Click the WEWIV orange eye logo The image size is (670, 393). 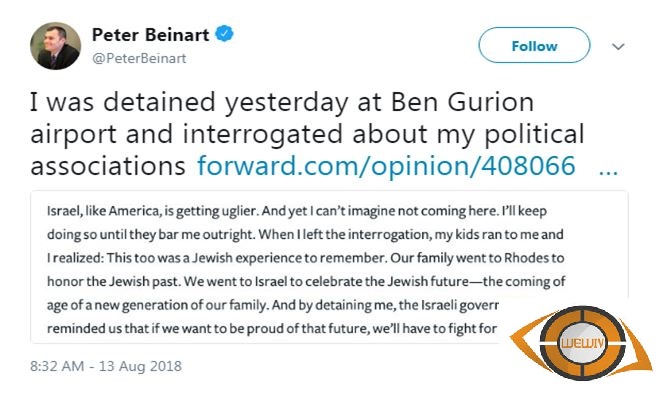click(x=582, y=343)
